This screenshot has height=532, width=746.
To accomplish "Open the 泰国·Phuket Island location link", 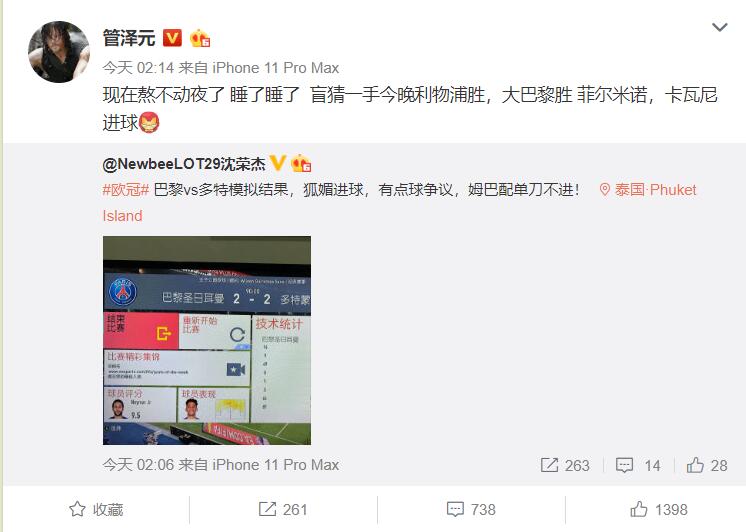I will pos(647,190).
